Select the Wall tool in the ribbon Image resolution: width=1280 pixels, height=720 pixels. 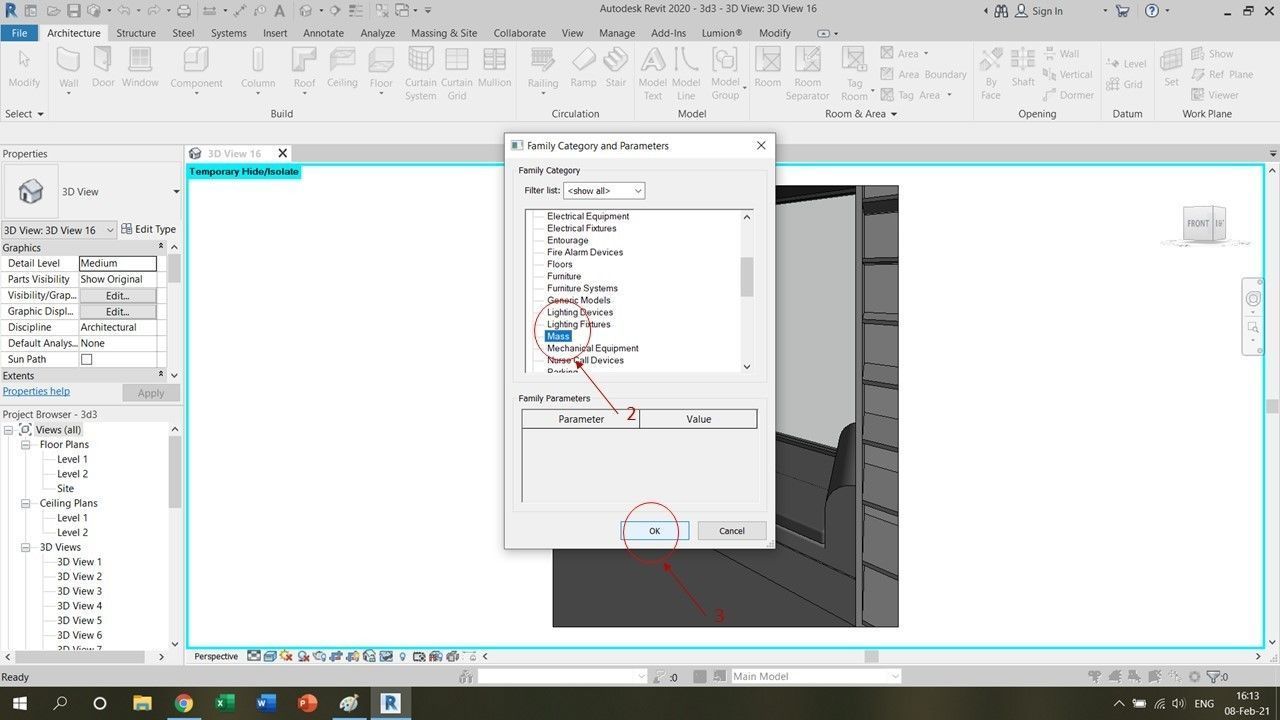pos(68,68)
